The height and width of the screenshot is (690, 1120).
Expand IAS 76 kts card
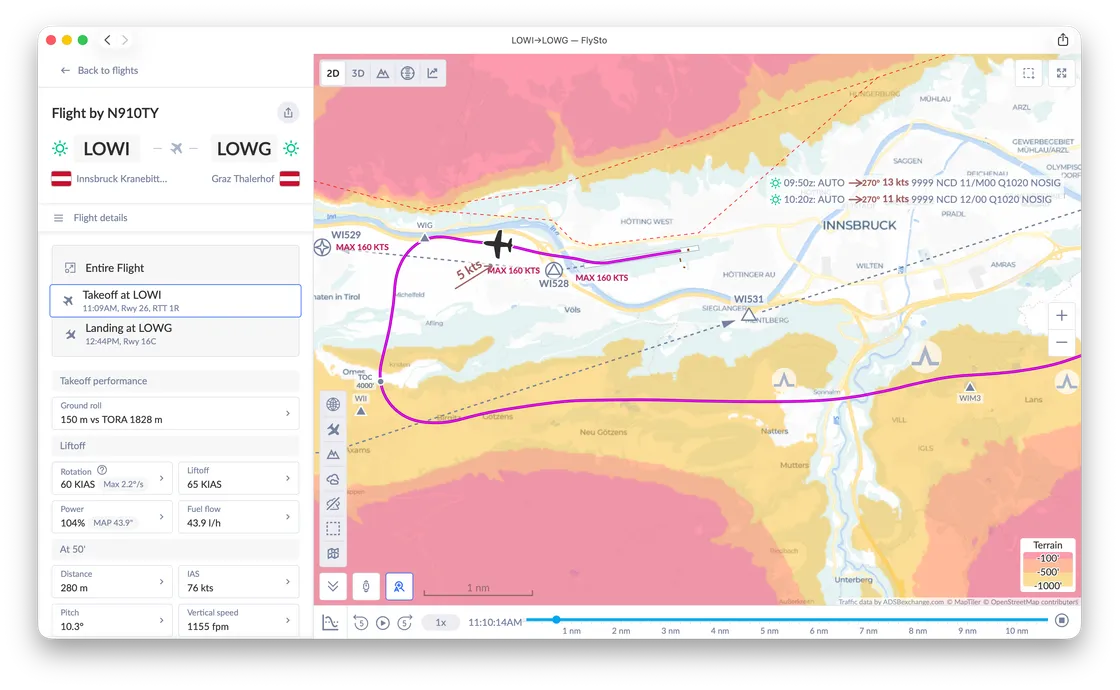239,581
